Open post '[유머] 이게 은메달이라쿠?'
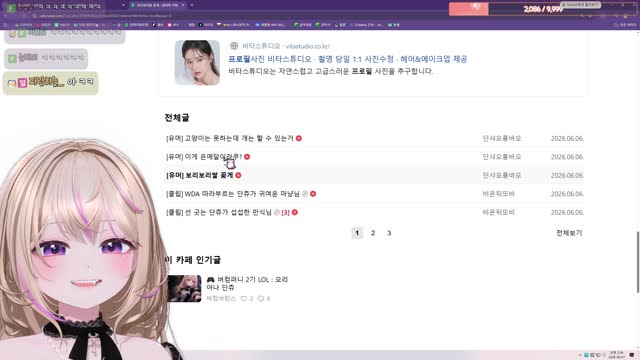This screenshot has height=360, width=640. point(204,157)
